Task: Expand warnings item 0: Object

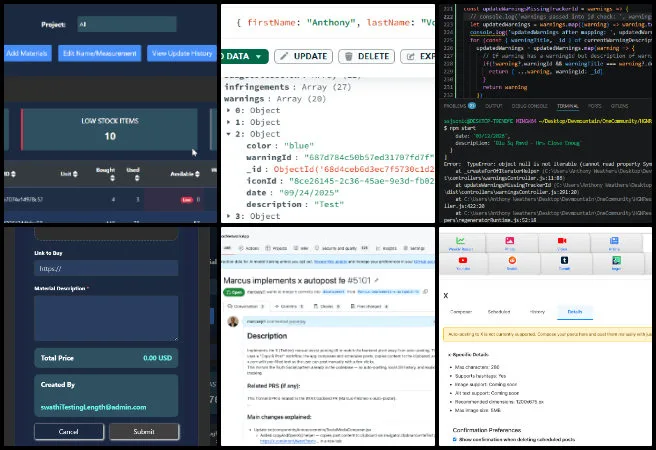Action: [228, 110]
